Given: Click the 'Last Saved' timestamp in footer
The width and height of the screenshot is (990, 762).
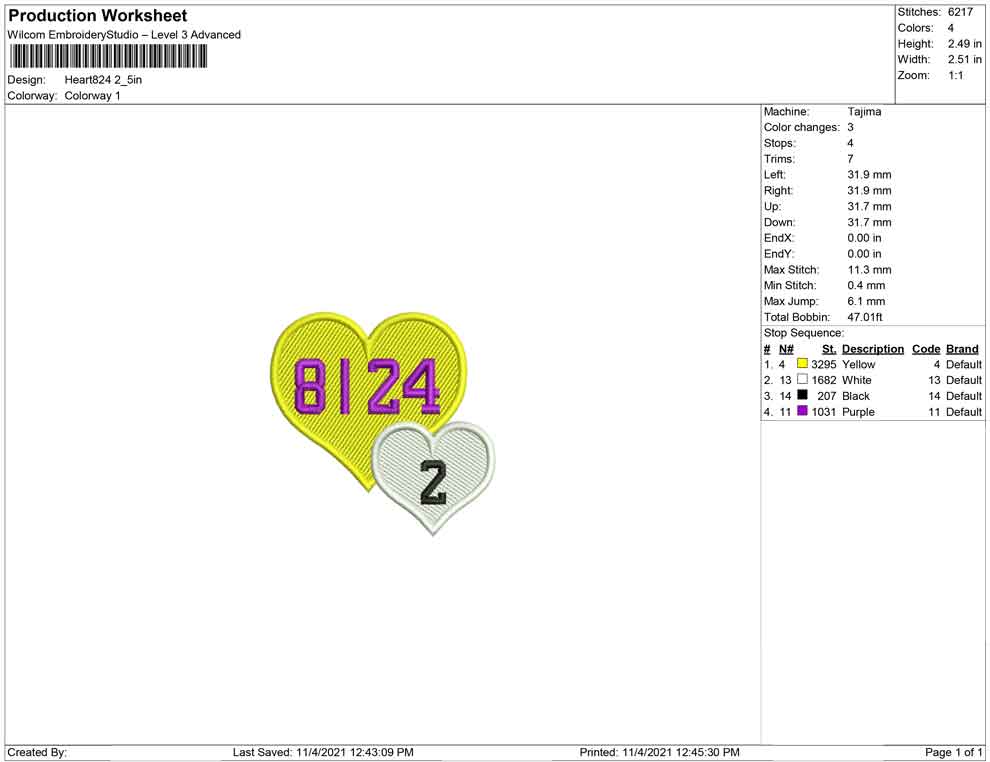Looking at the screenshot, I should (x=323, y=752).
